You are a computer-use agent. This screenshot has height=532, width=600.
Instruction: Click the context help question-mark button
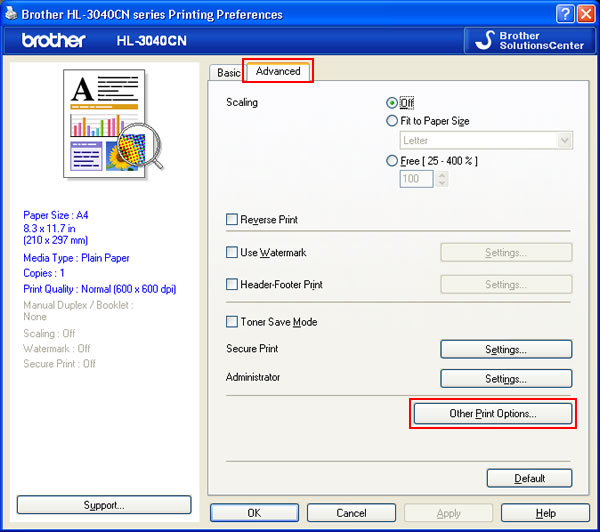click(565, 15)
